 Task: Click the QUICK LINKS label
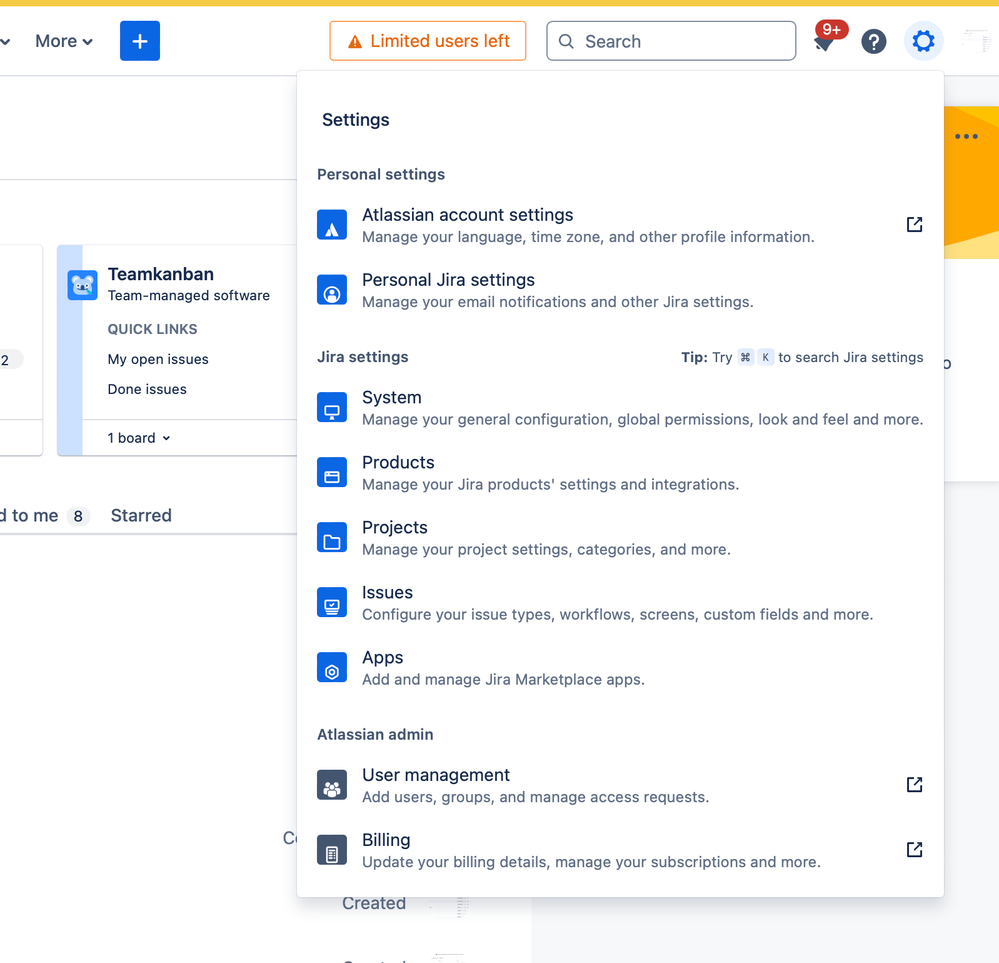152,329
